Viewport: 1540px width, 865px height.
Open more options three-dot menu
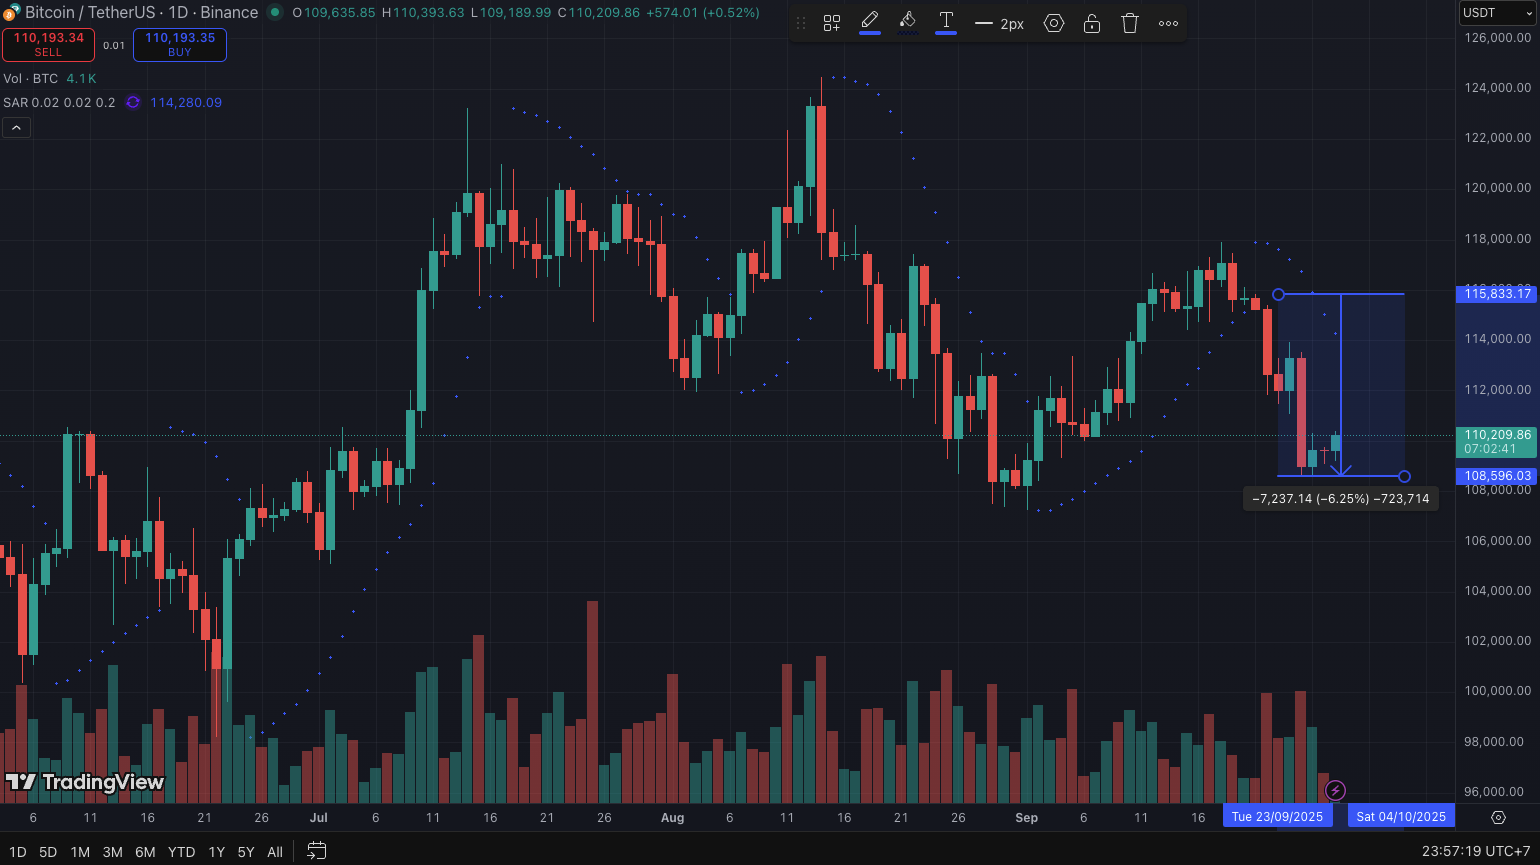(x=1168, y=23)
